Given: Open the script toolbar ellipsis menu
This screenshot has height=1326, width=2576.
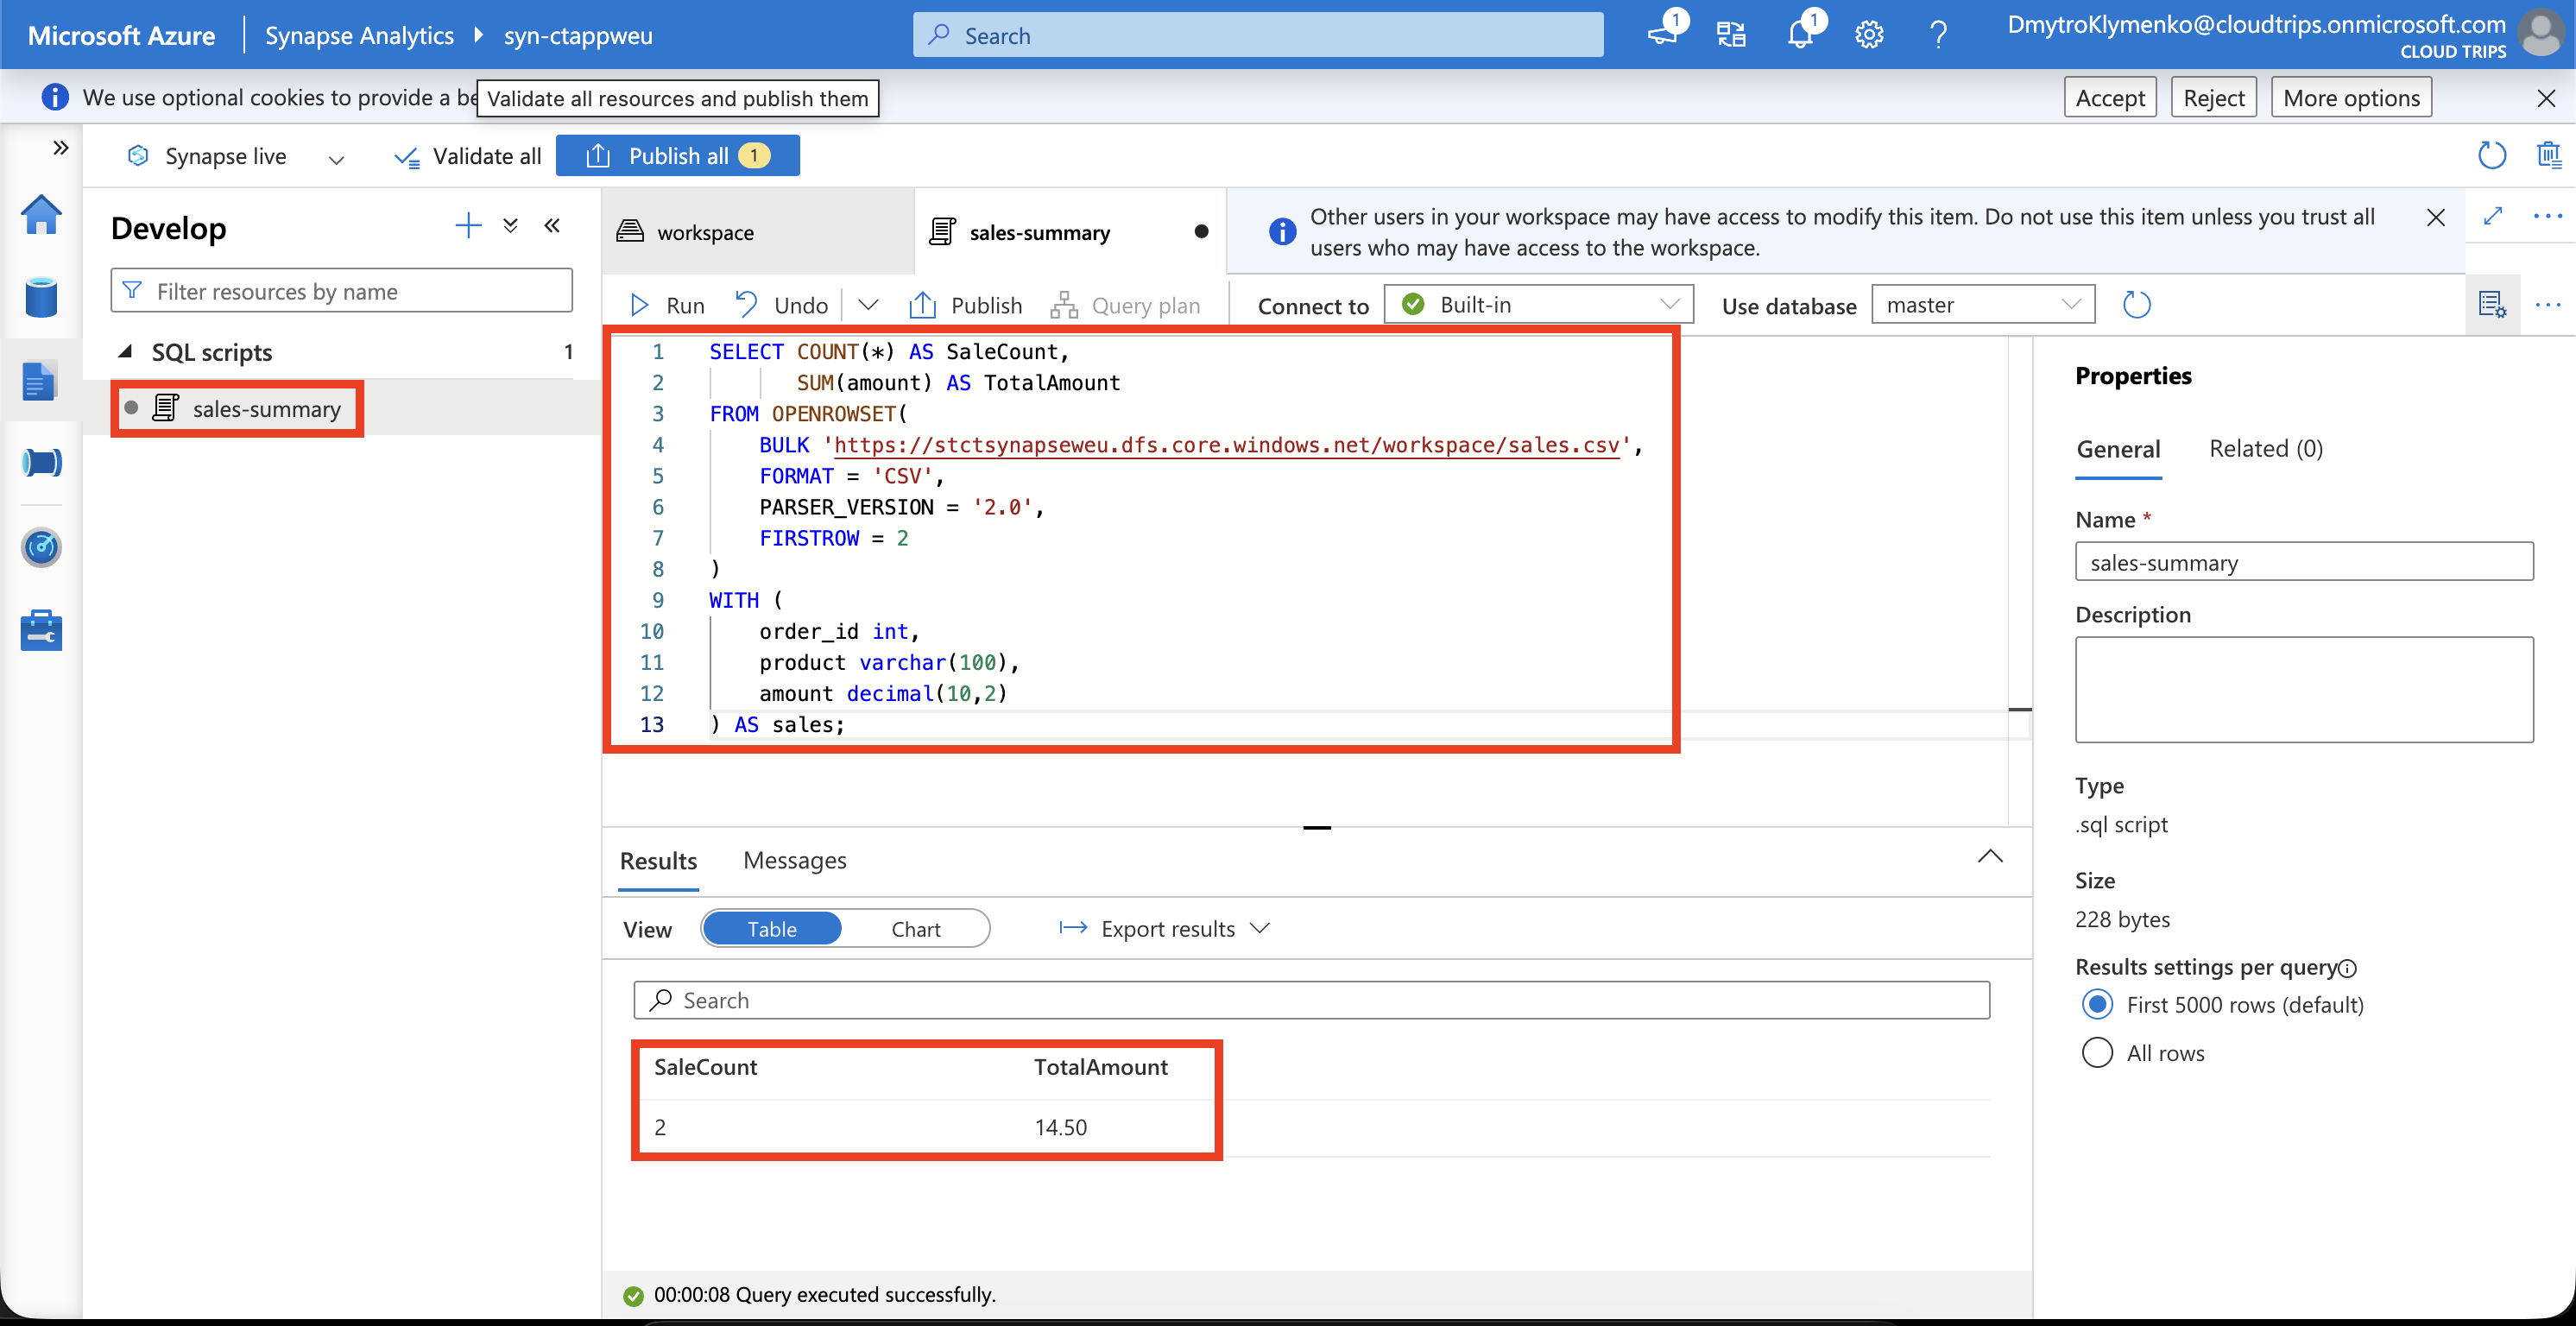Looking at the screenshot, I should [x=2547, y=304].
